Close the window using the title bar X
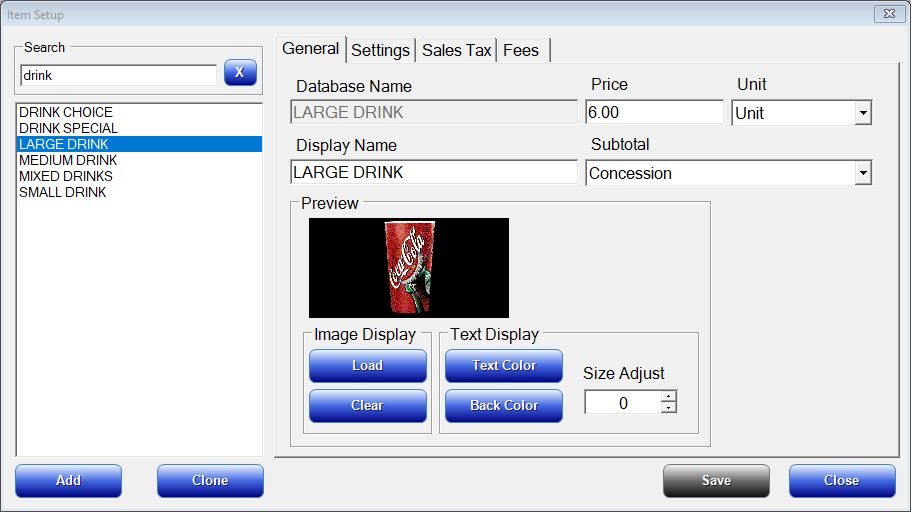Screen dimensions: 911x512 (890, 13)
